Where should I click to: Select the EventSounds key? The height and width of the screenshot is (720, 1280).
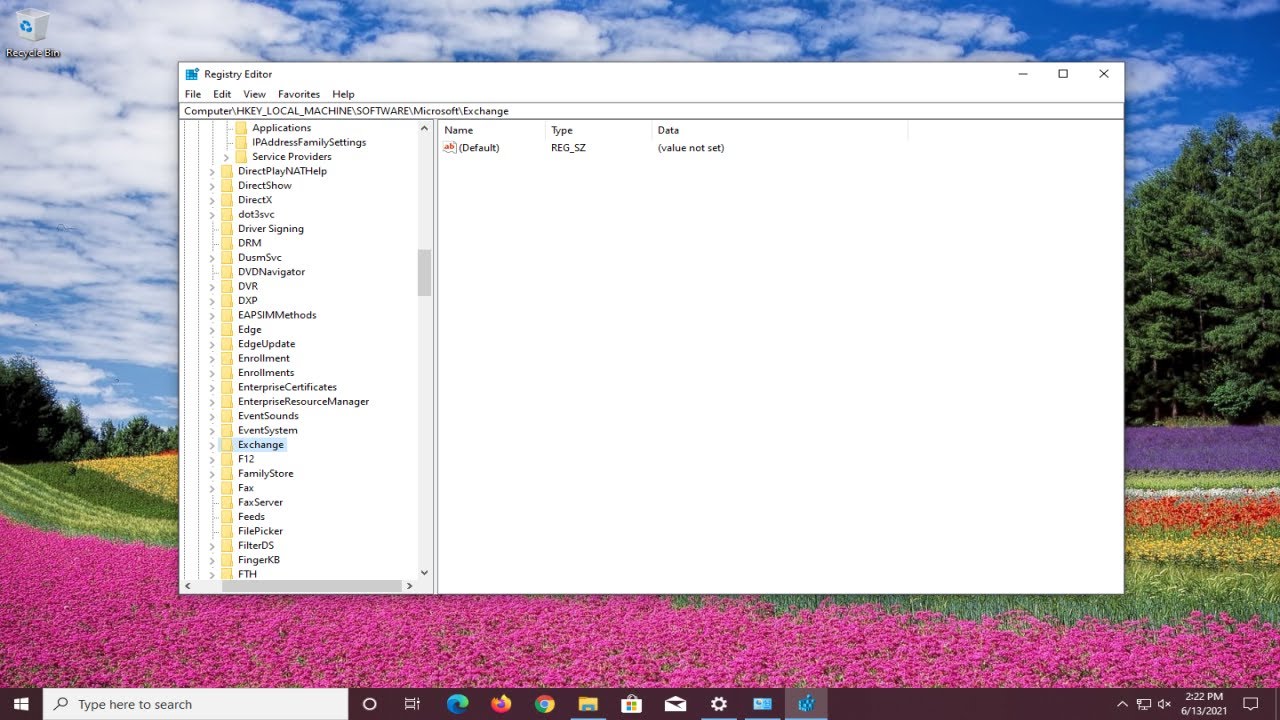pyautogui.click(x=268, y=416)
